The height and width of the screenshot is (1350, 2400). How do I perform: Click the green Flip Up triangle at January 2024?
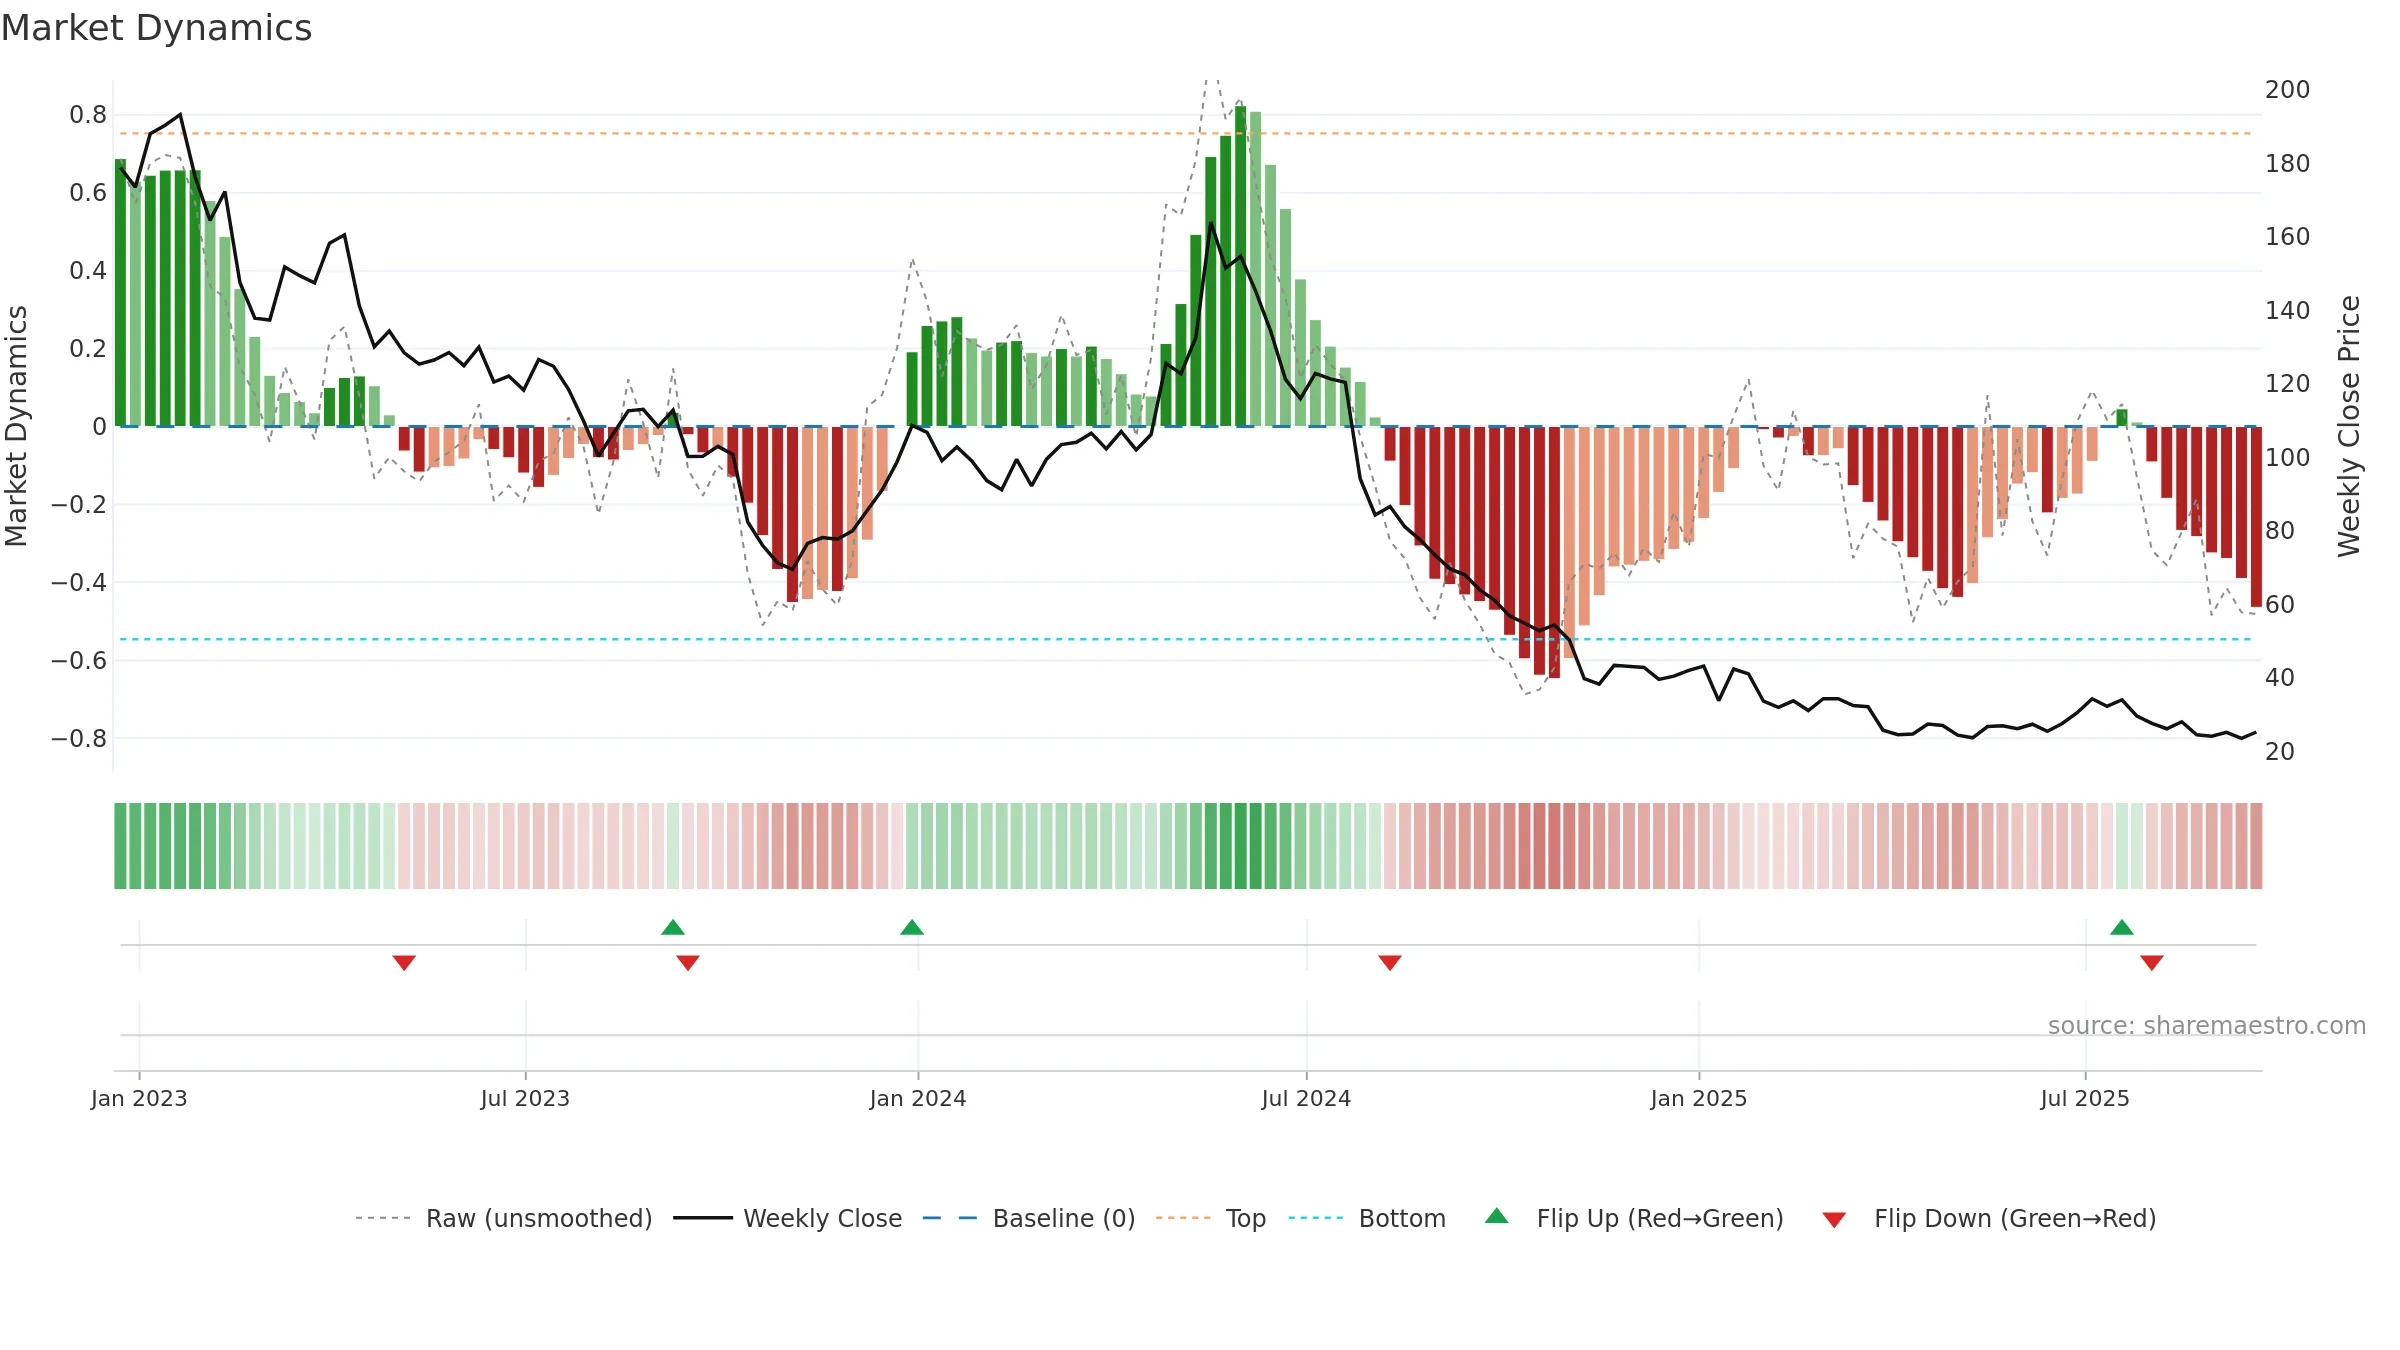[x=912, y=927]
